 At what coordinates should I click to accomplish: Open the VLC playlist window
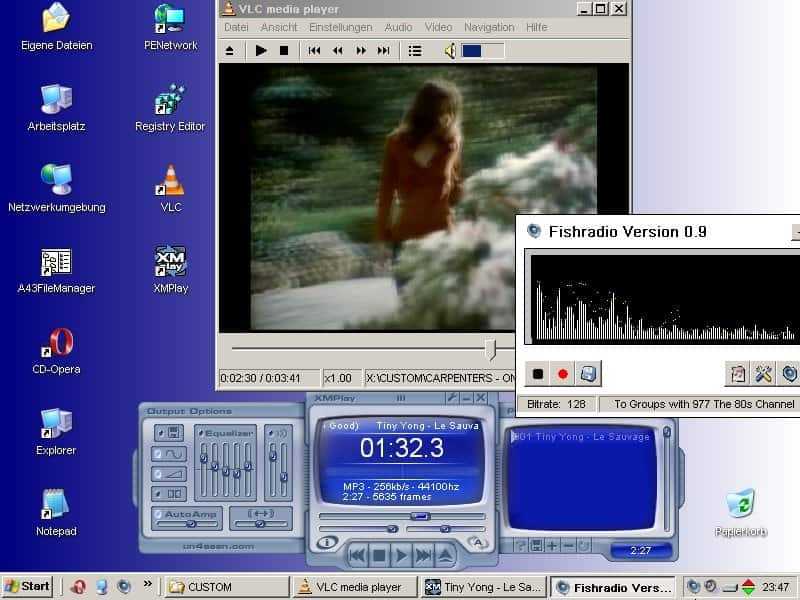(x=415, y=51)
